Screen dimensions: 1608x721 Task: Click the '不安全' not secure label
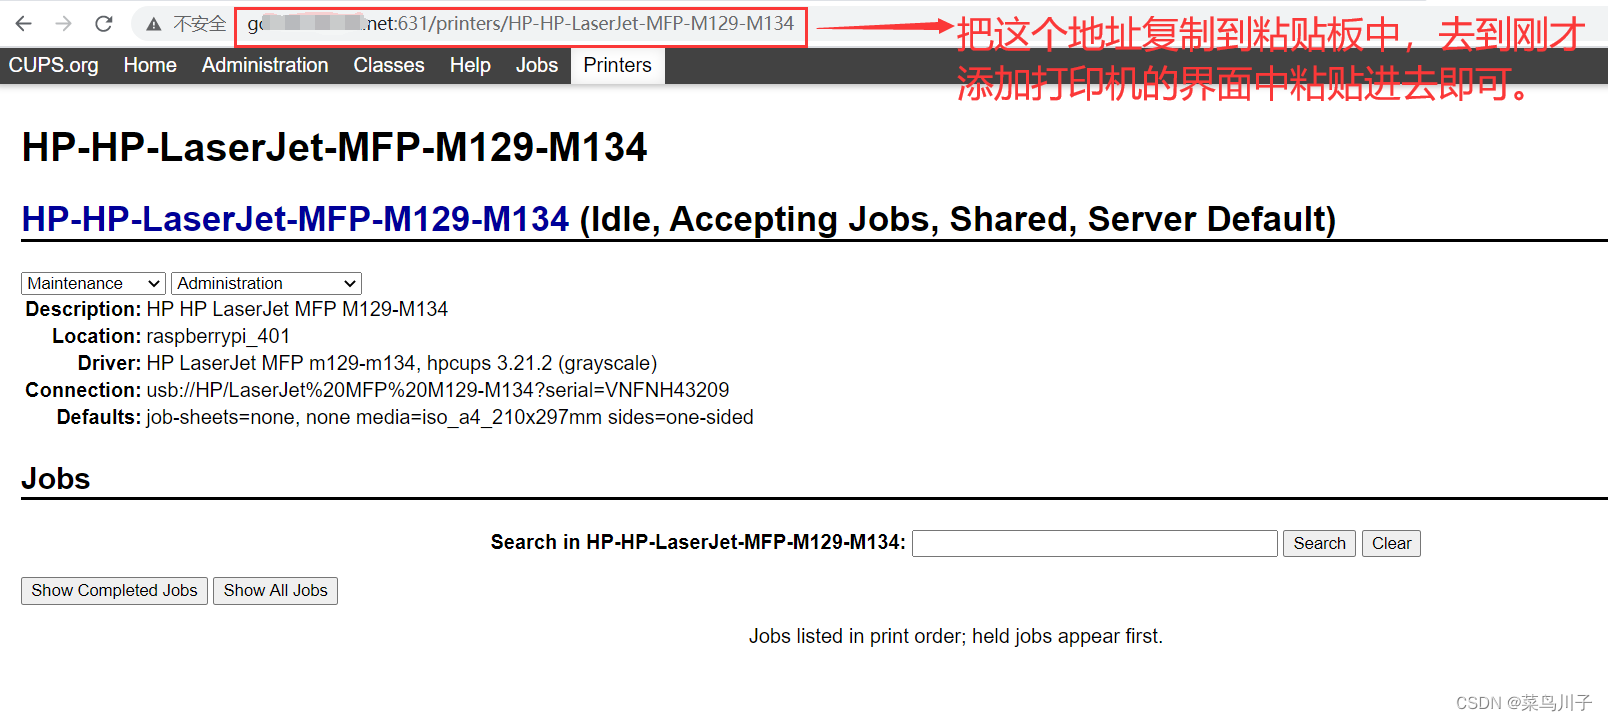point(200,24)
